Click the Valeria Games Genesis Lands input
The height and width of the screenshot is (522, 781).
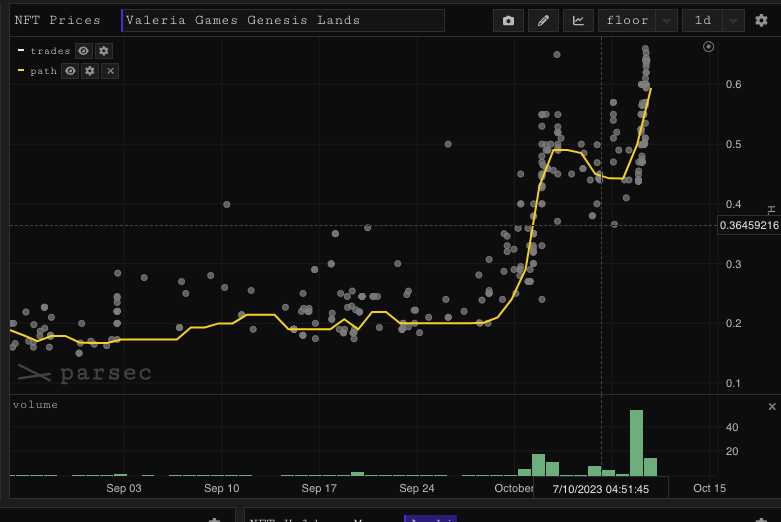pos(283,20)
